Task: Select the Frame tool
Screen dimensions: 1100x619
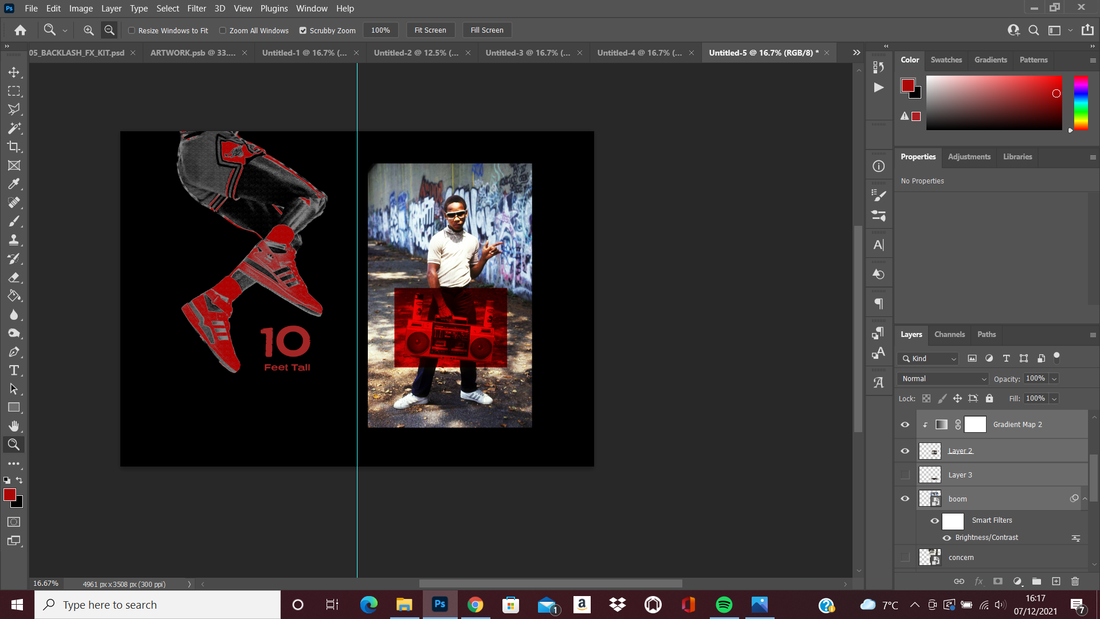Action: click(14, 166)
